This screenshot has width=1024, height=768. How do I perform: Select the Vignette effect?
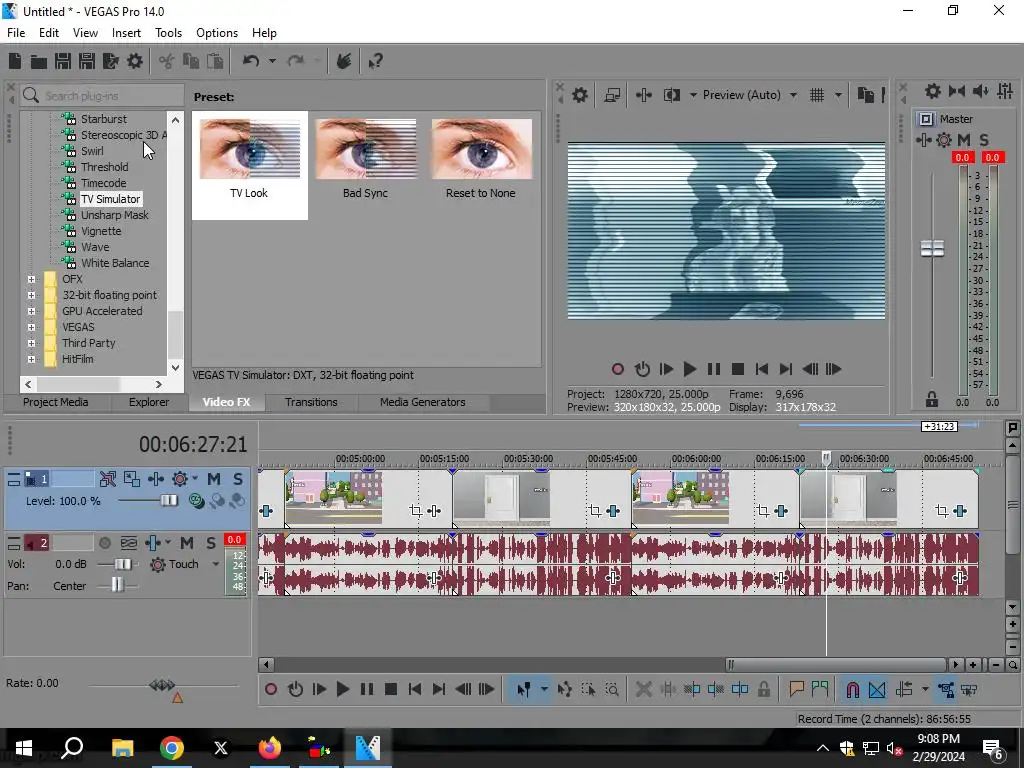101,231
